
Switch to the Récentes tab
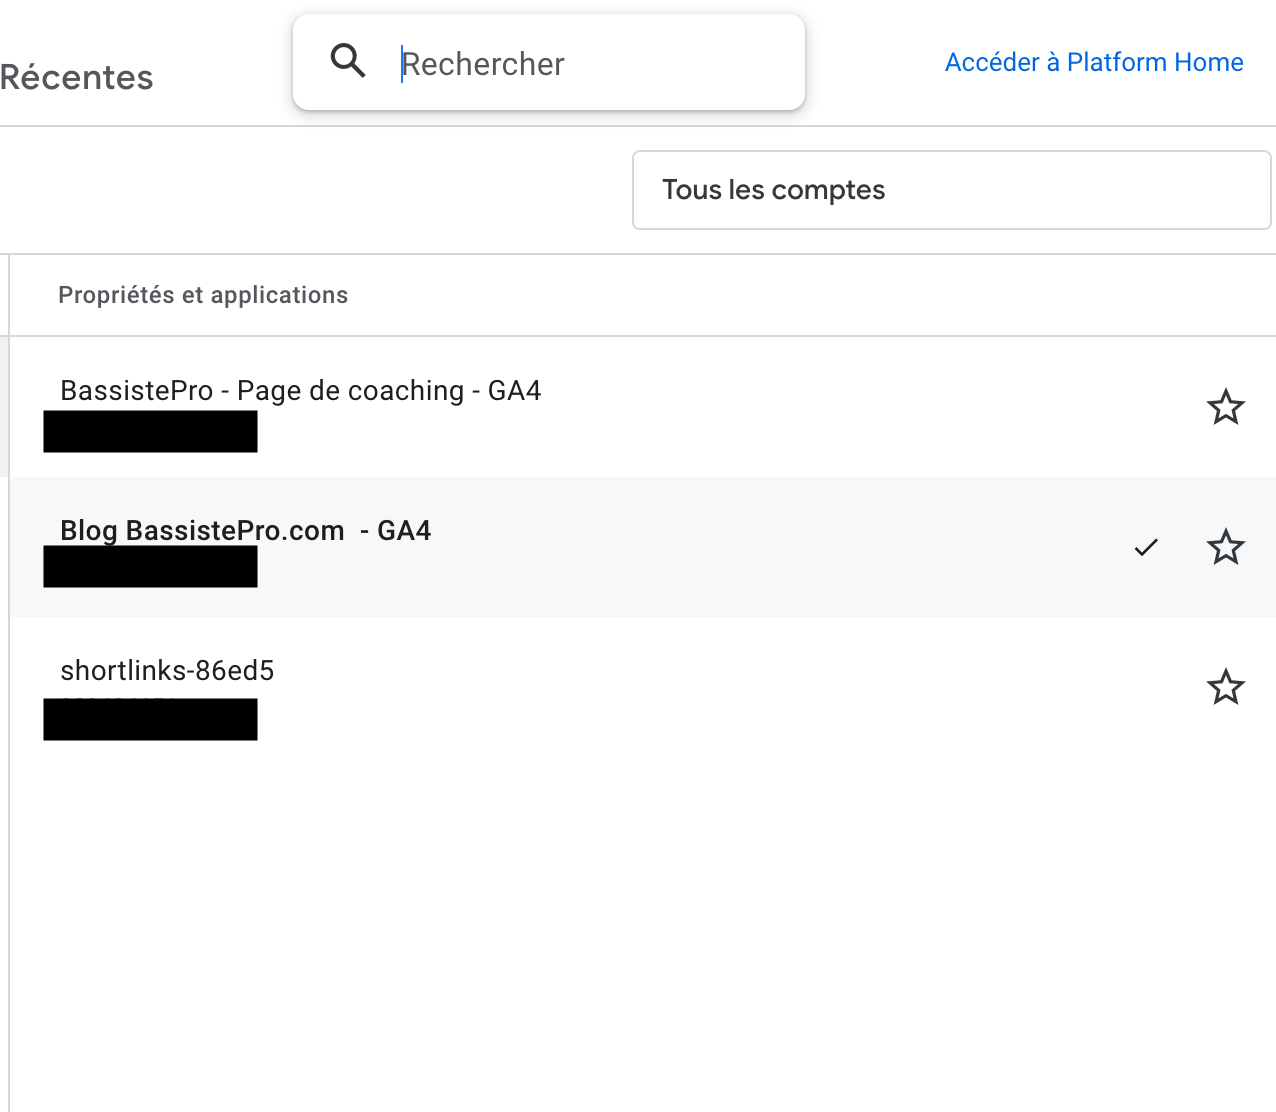click(x=76, y=77)
